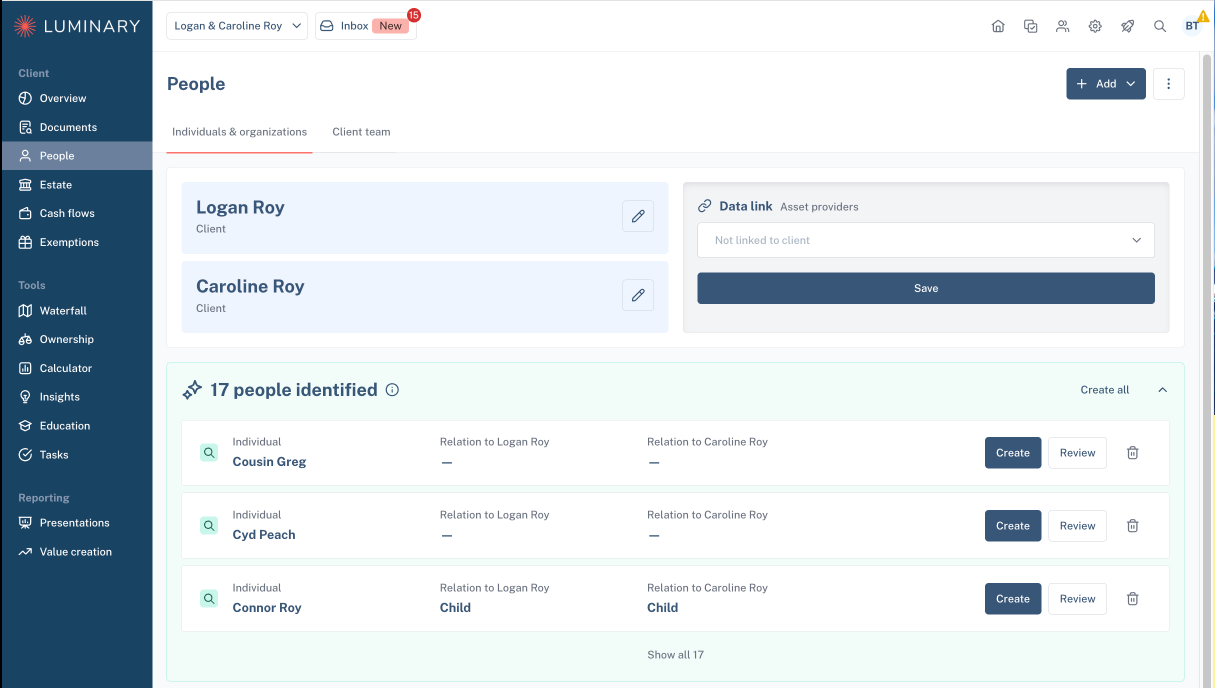Screen dimensions: 1215x688
Task: Click Create for Cyd Peach
Action: [1013, 526]
